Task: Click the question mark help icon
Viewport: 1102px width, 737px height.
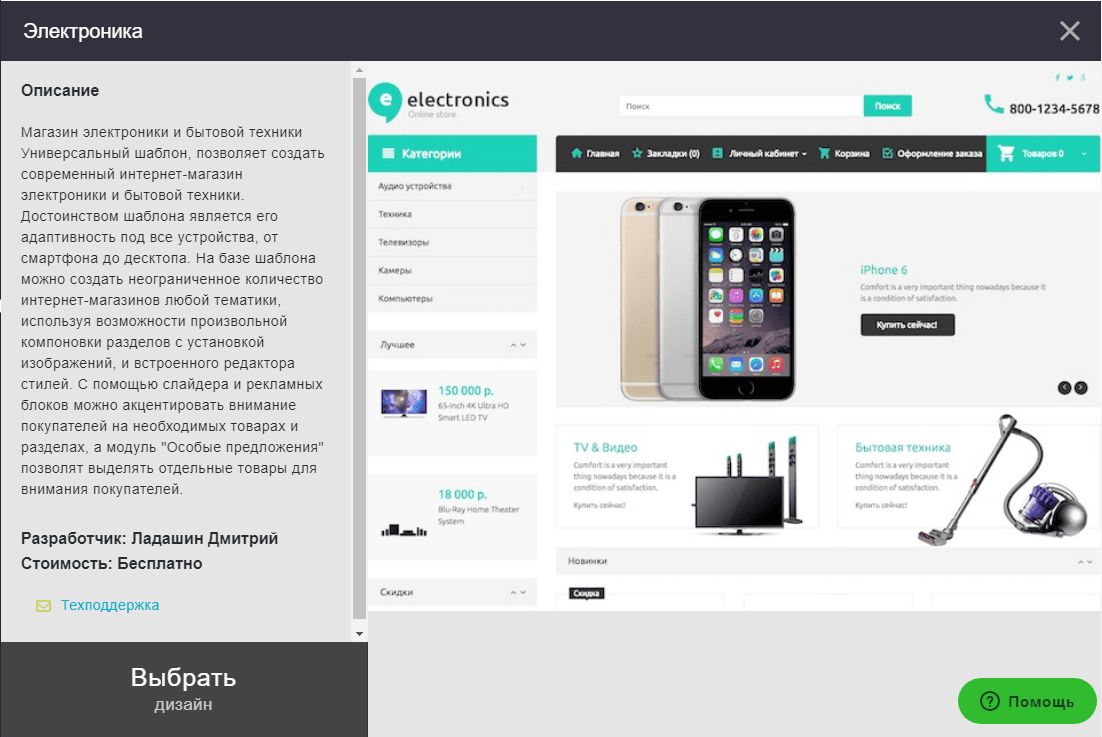Action: pyautogui.click(x=990, y=701)
